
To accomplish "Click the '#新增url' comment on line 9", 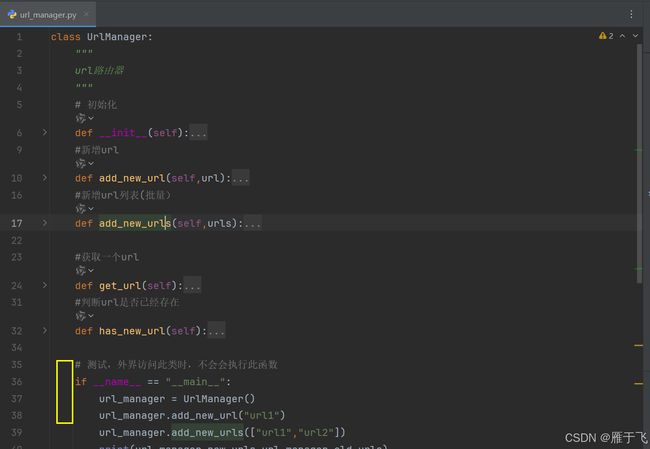I will (97, 150).
